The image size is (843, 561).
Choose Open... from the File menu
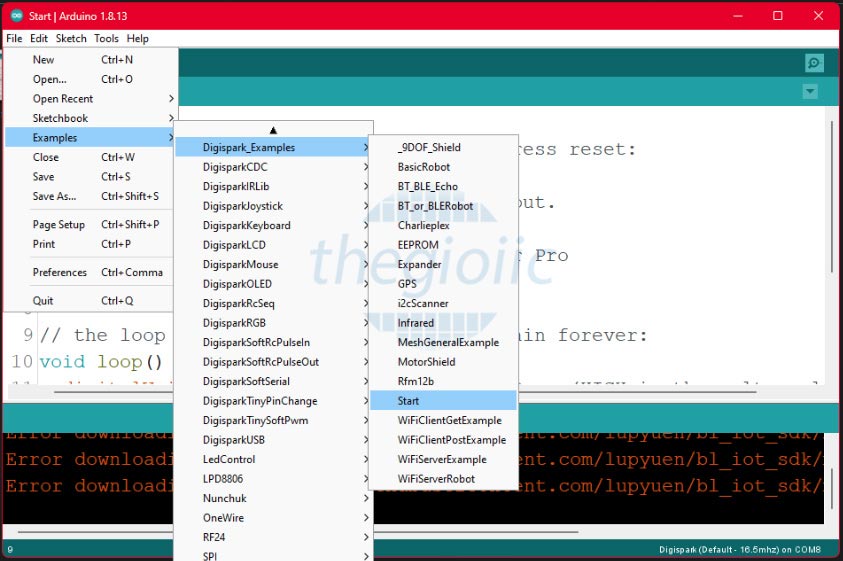[x=91, y=79]
